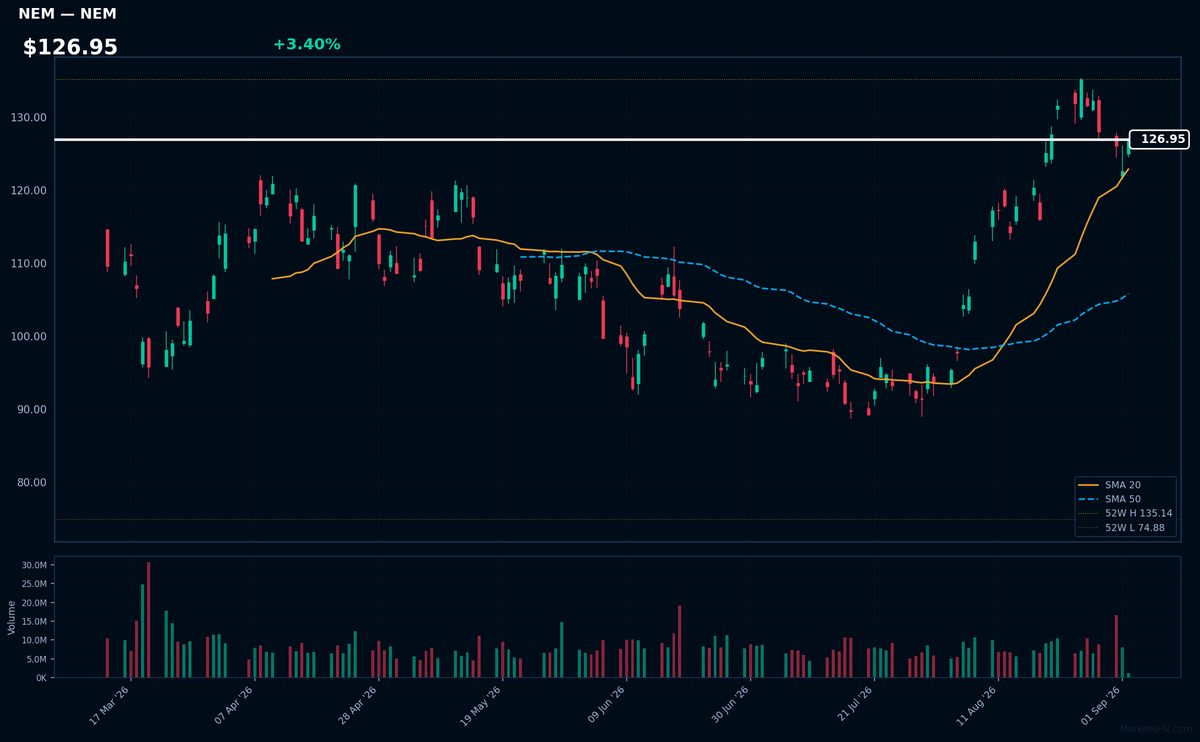The width and height of the screenshot is (1200, 742).
Task: Click the 01 Sep '26 date label
Action: point(1102,706)
